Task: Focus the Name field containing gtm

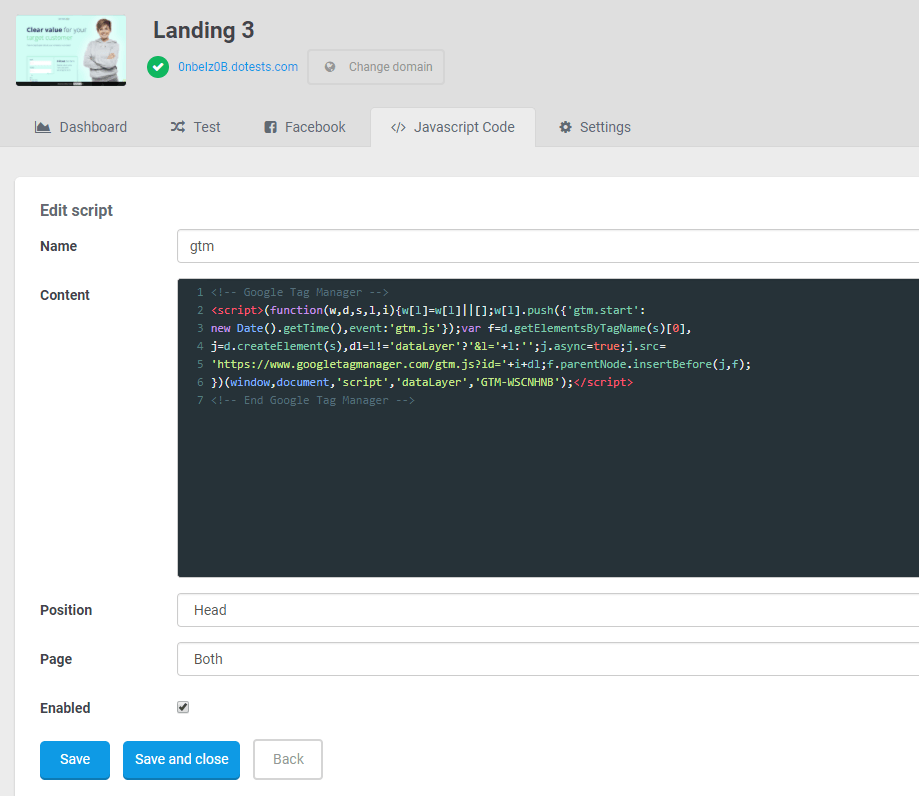Action: [x=548, y=246]
